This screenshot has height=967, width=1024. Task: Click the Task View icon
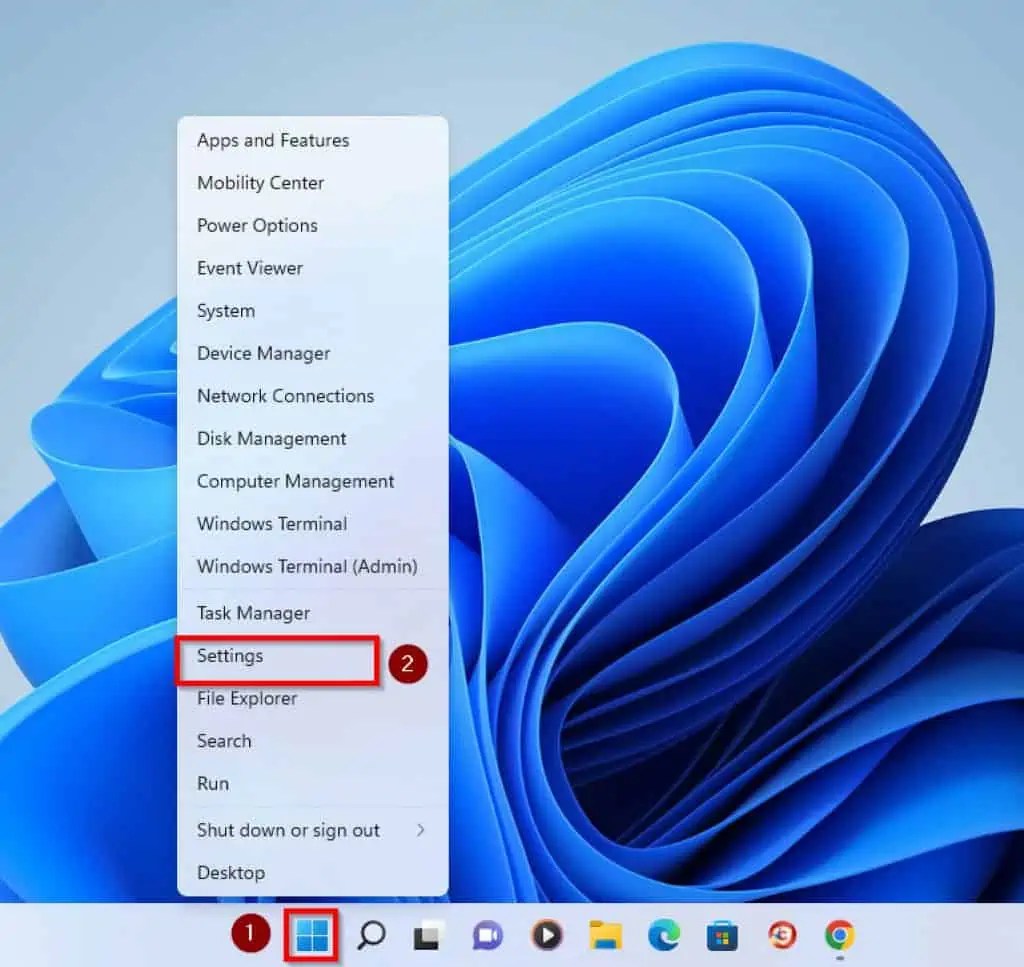pos(428,936)
